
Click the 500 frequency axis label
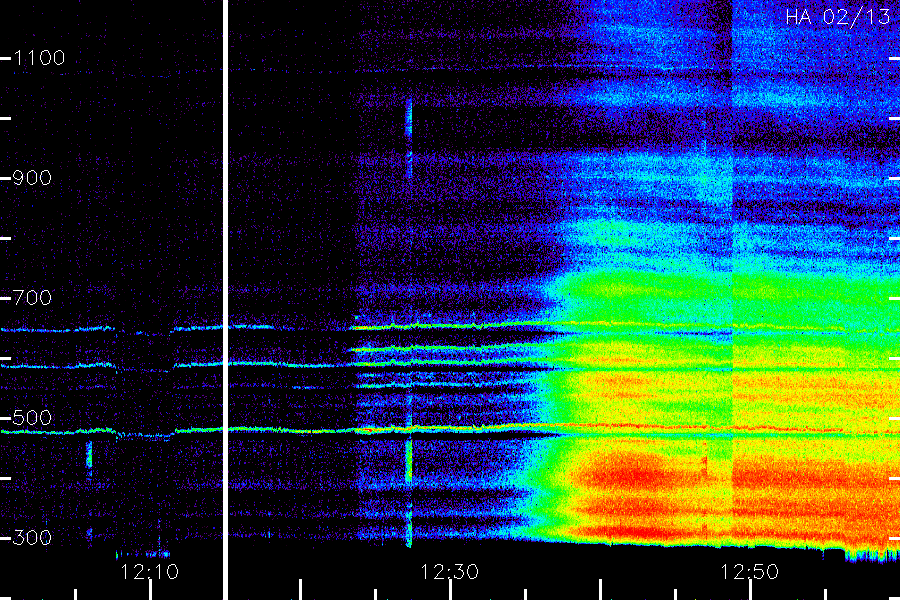[32, 418]
